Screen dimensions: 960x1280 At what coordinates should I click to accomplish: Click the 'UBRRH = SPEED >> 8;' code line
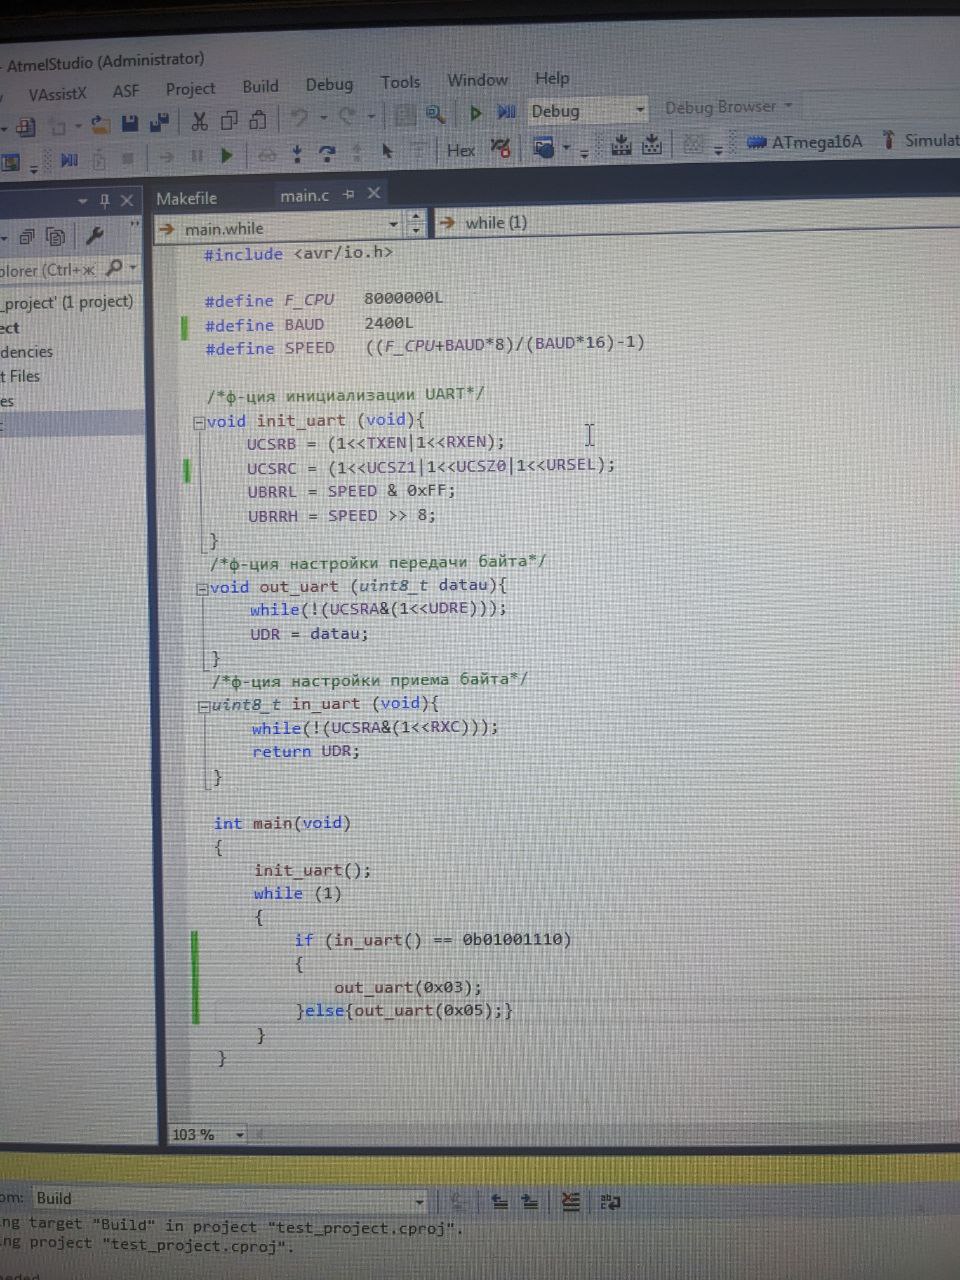pyautogui.click(x=341, y=516)
